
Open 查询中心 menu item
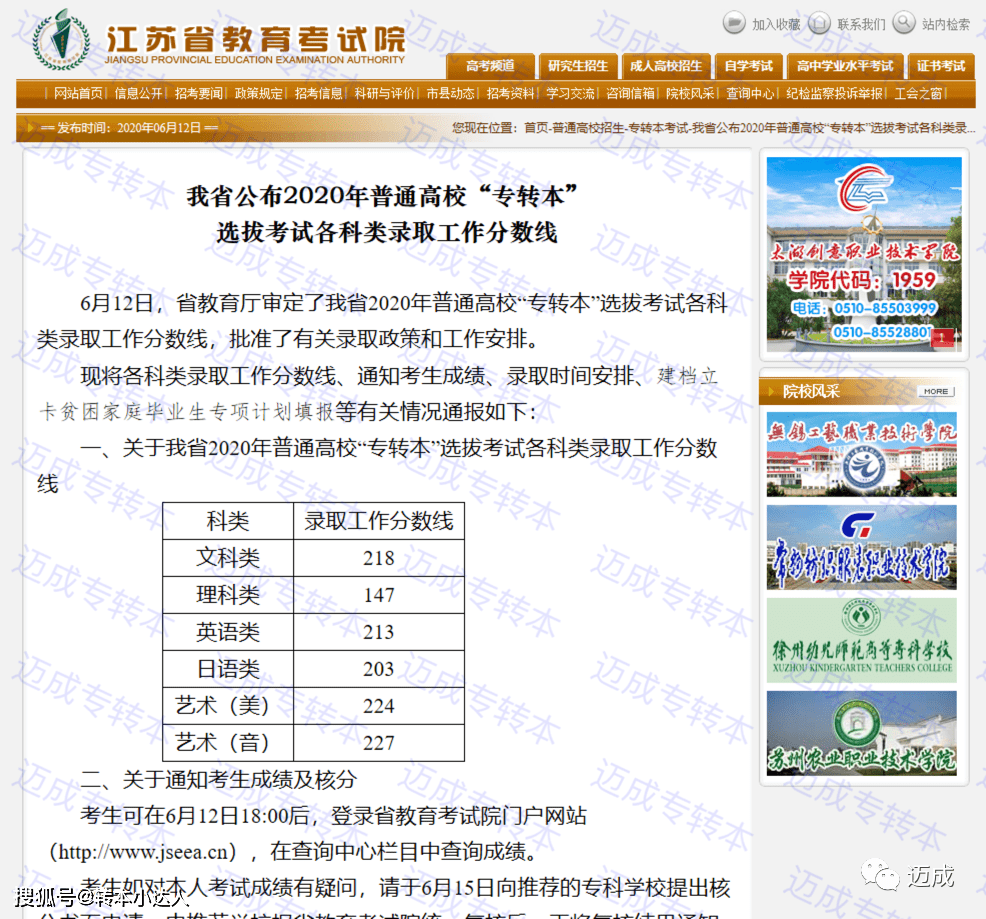(x=750, y=94)
